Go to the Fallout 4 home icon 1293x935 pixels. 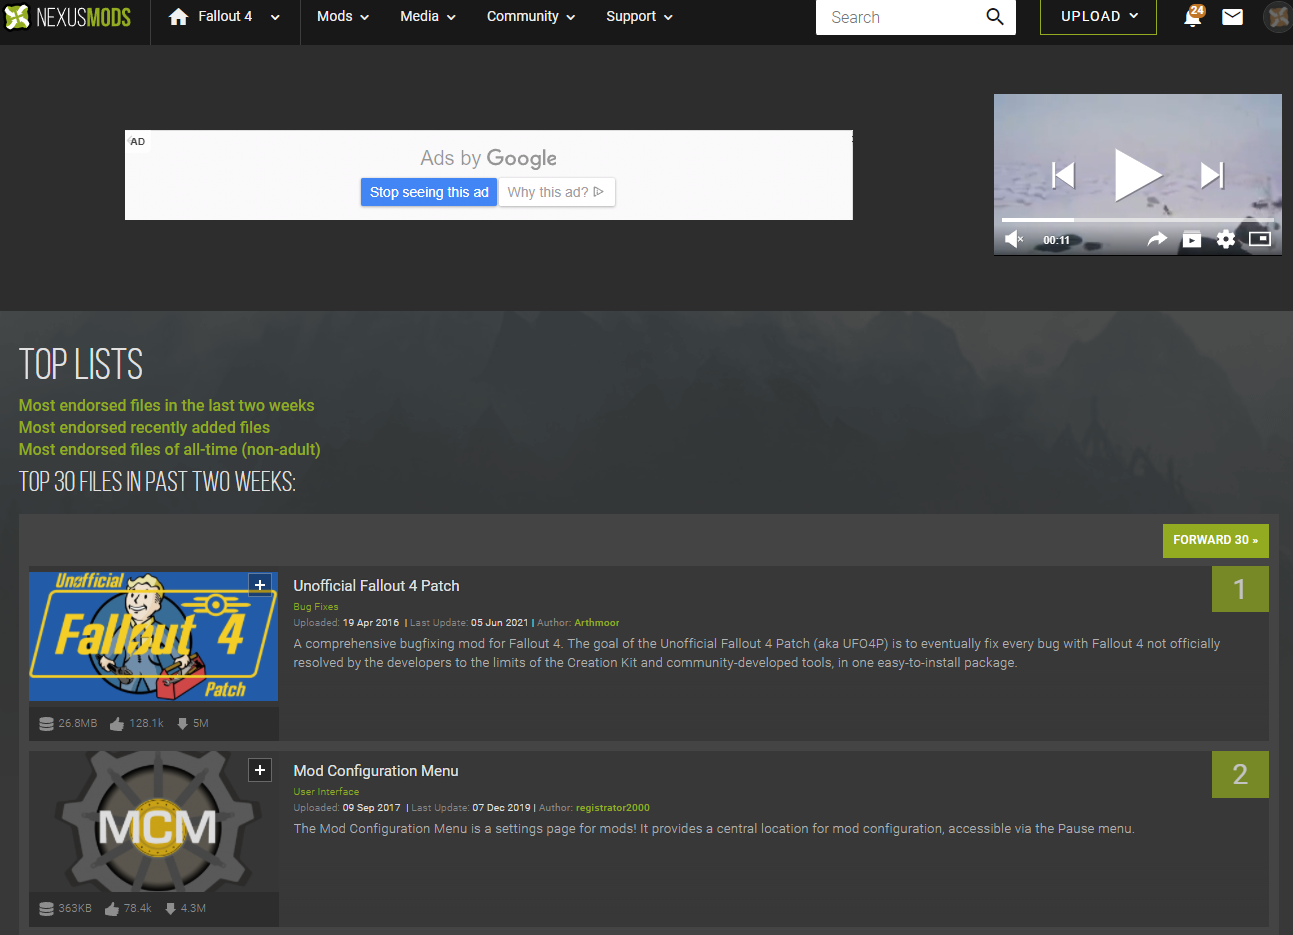point(178,17)
